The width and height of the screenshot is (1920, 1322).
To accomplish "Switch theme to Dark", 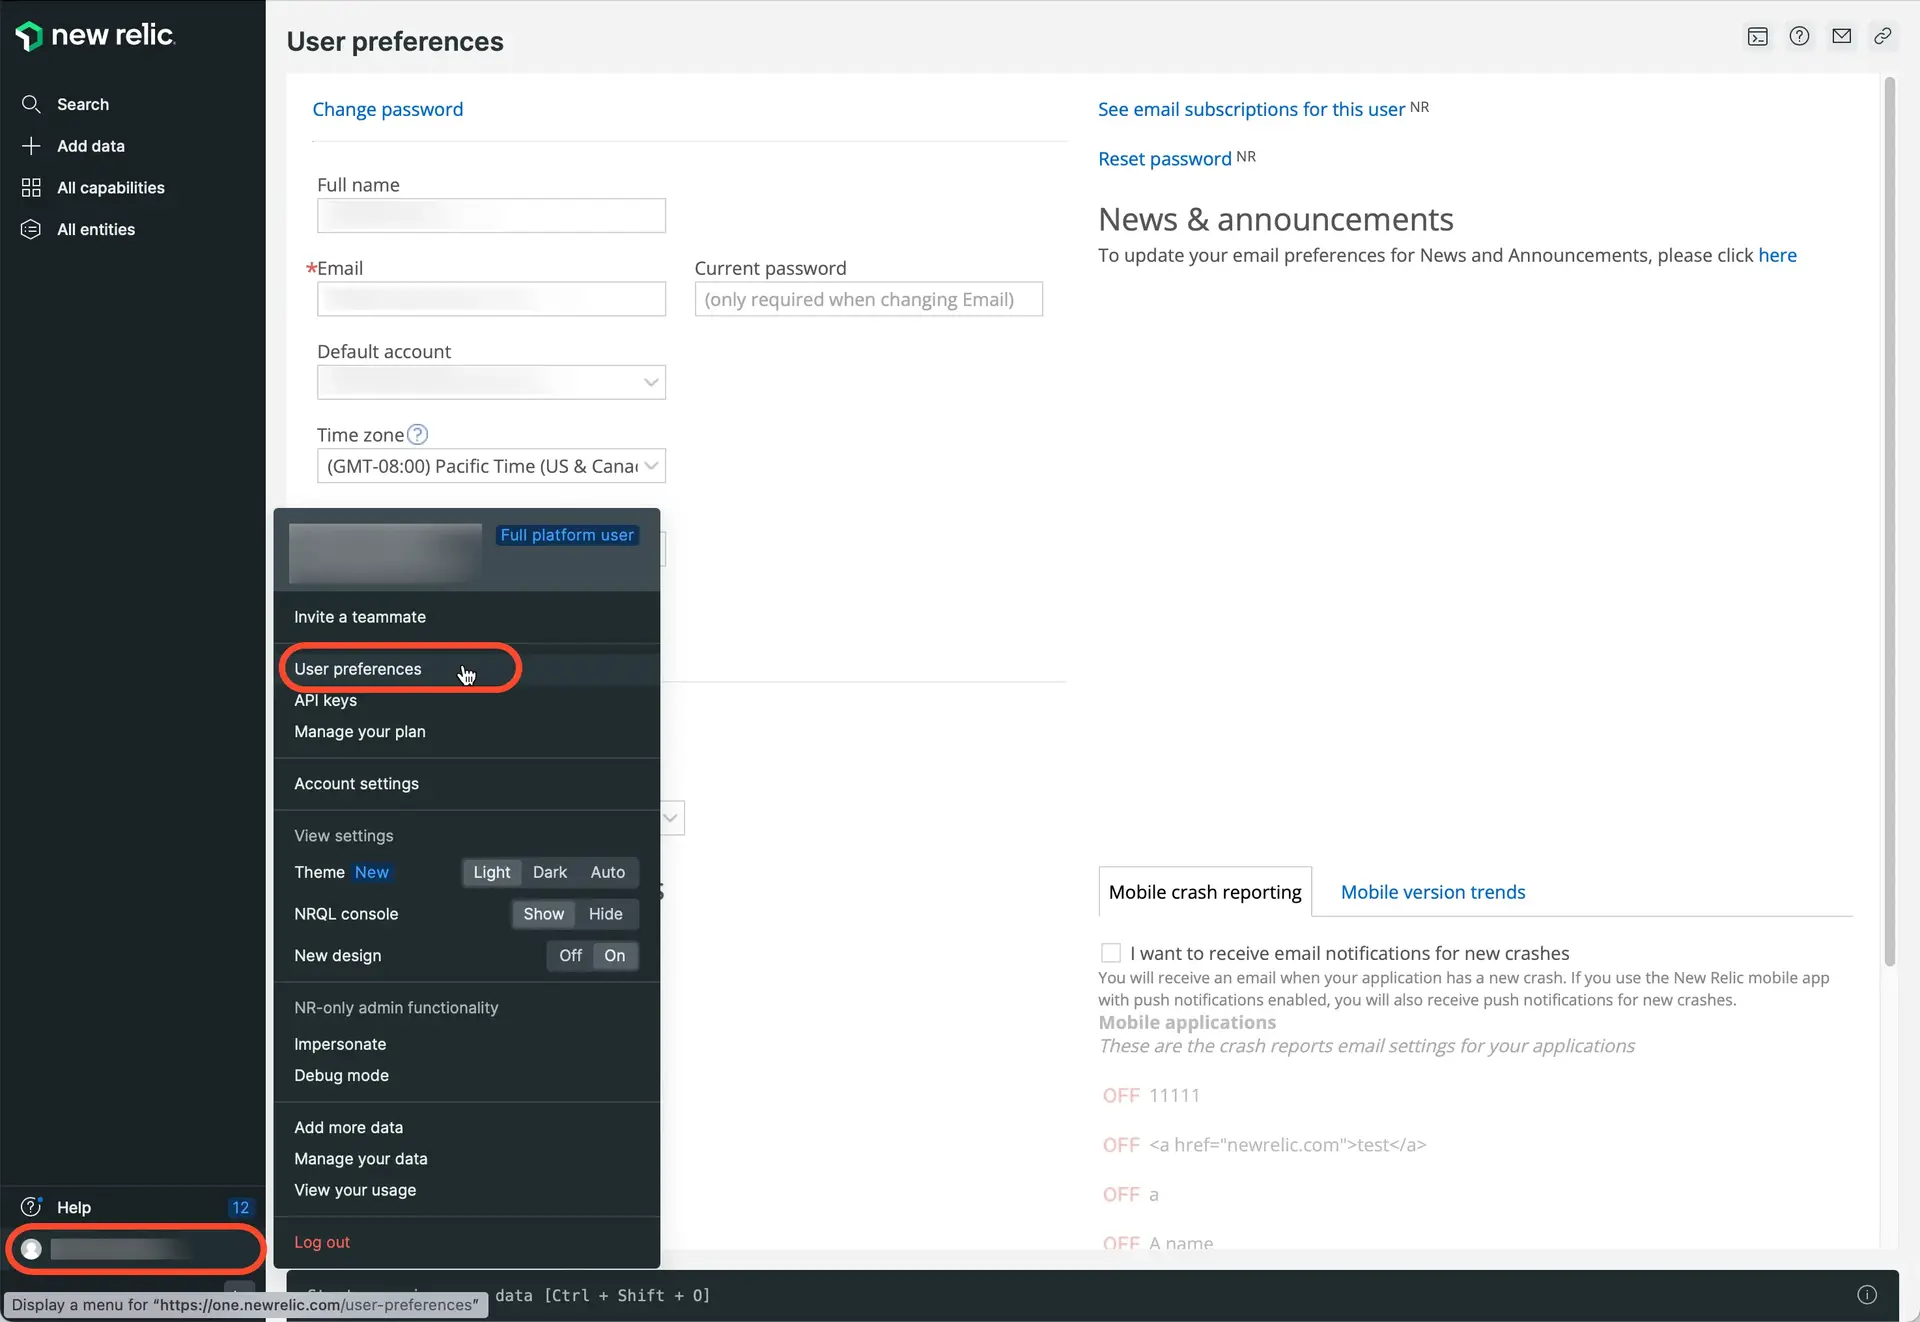I will (550, 872).
